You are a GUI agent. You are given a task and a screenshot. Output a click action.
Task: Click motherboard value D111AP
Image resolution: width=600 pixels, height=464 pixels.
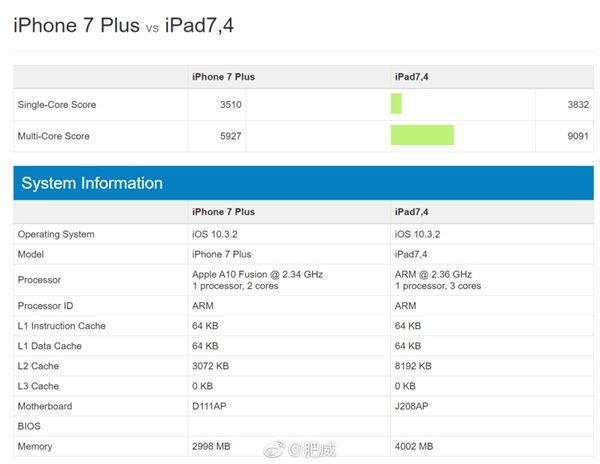[209, 406]
